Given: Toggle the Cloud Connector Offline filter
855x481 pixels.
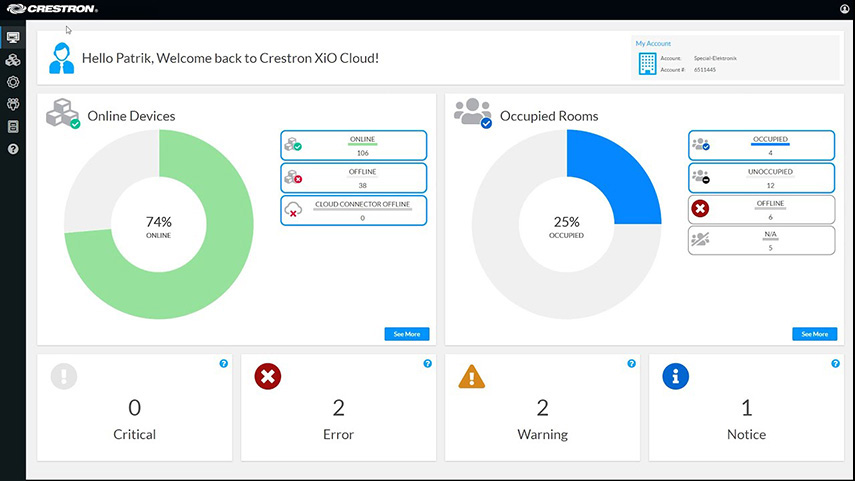Looking at the screenshot, I should point(353,211).
